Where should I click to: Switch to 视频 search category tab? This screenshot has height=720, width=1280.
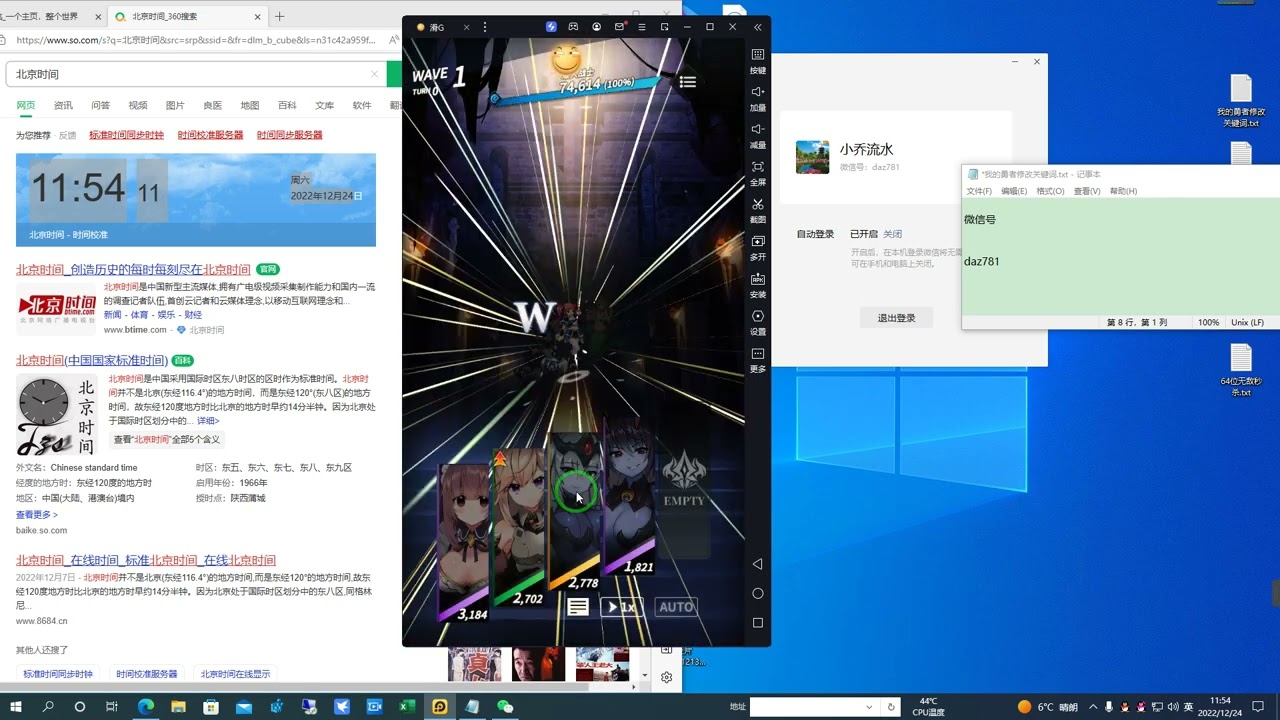click(138, 105)
